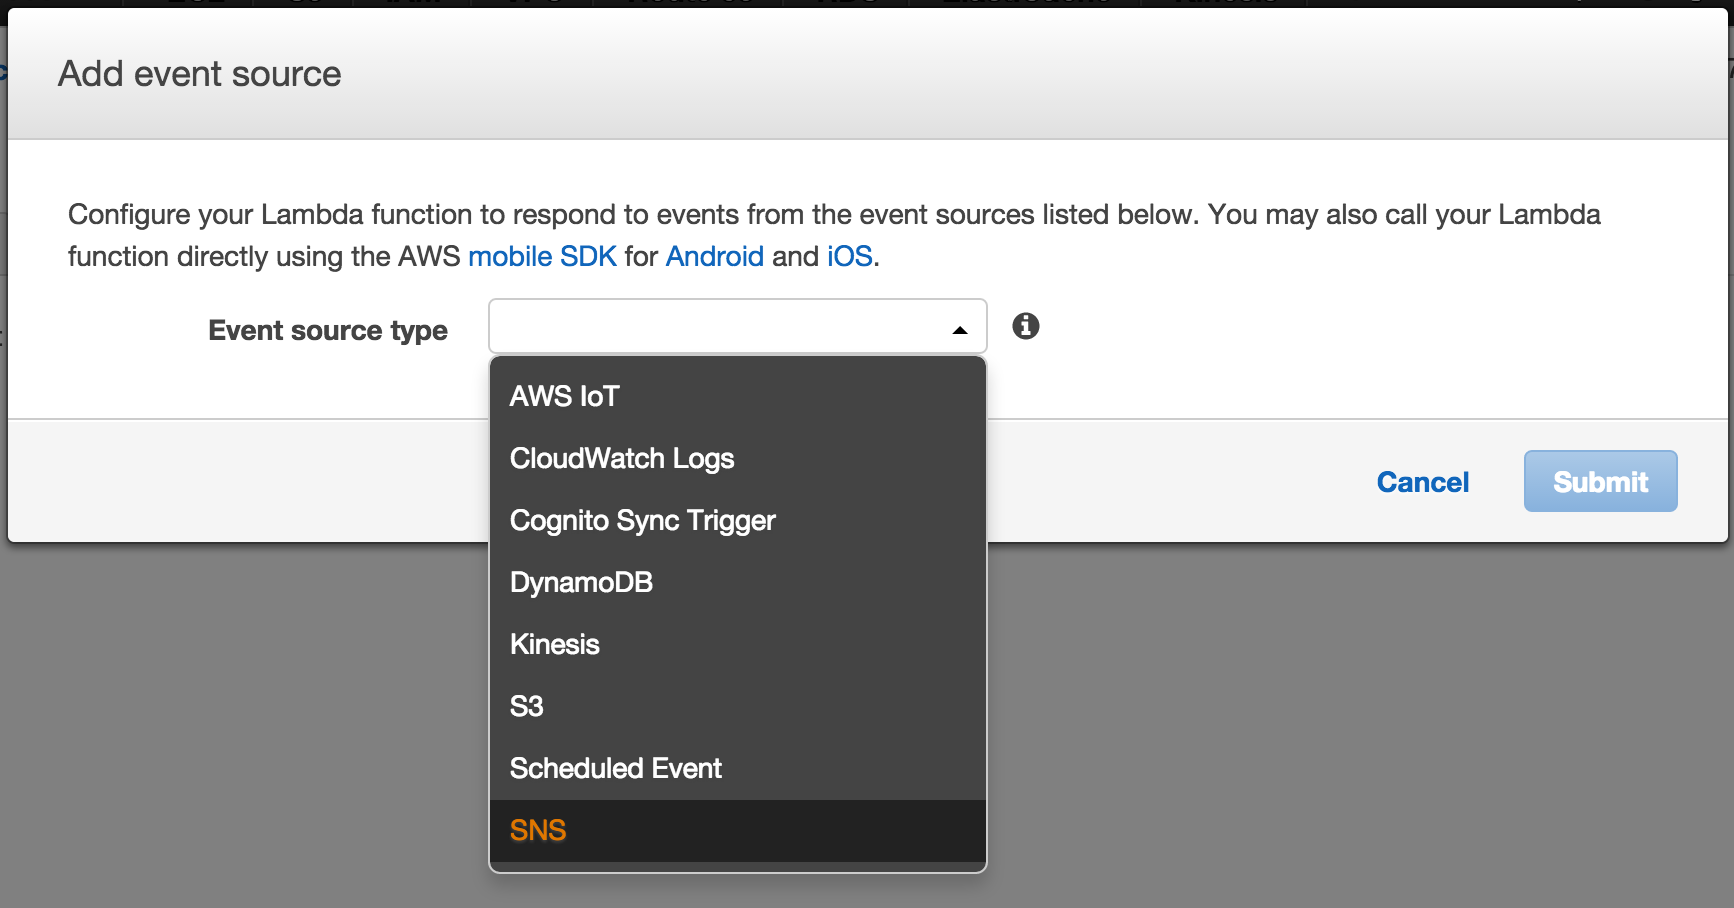Choose Kinesis as the event source
Image resolution: width=1734 pixels, height=908 pixels.
pyautogui.click(x=554, y=644)
